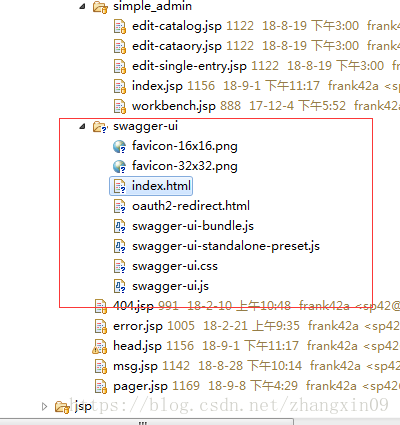Viewport: 400px width, 425px height.
Task: Click the pager.jsp file icon
Action: click(x=101, y=386)
